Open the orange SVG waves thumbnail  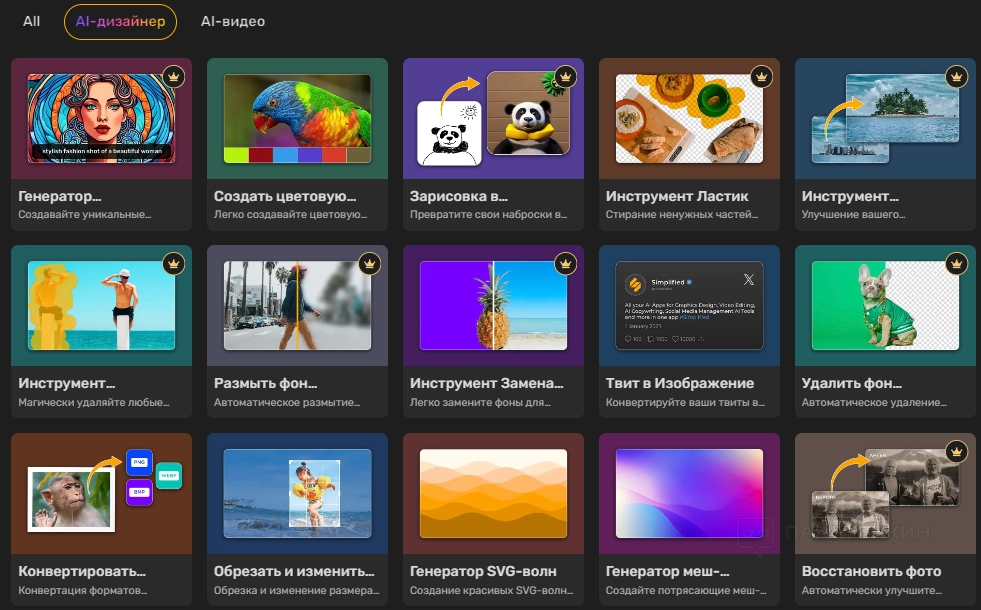493,493
